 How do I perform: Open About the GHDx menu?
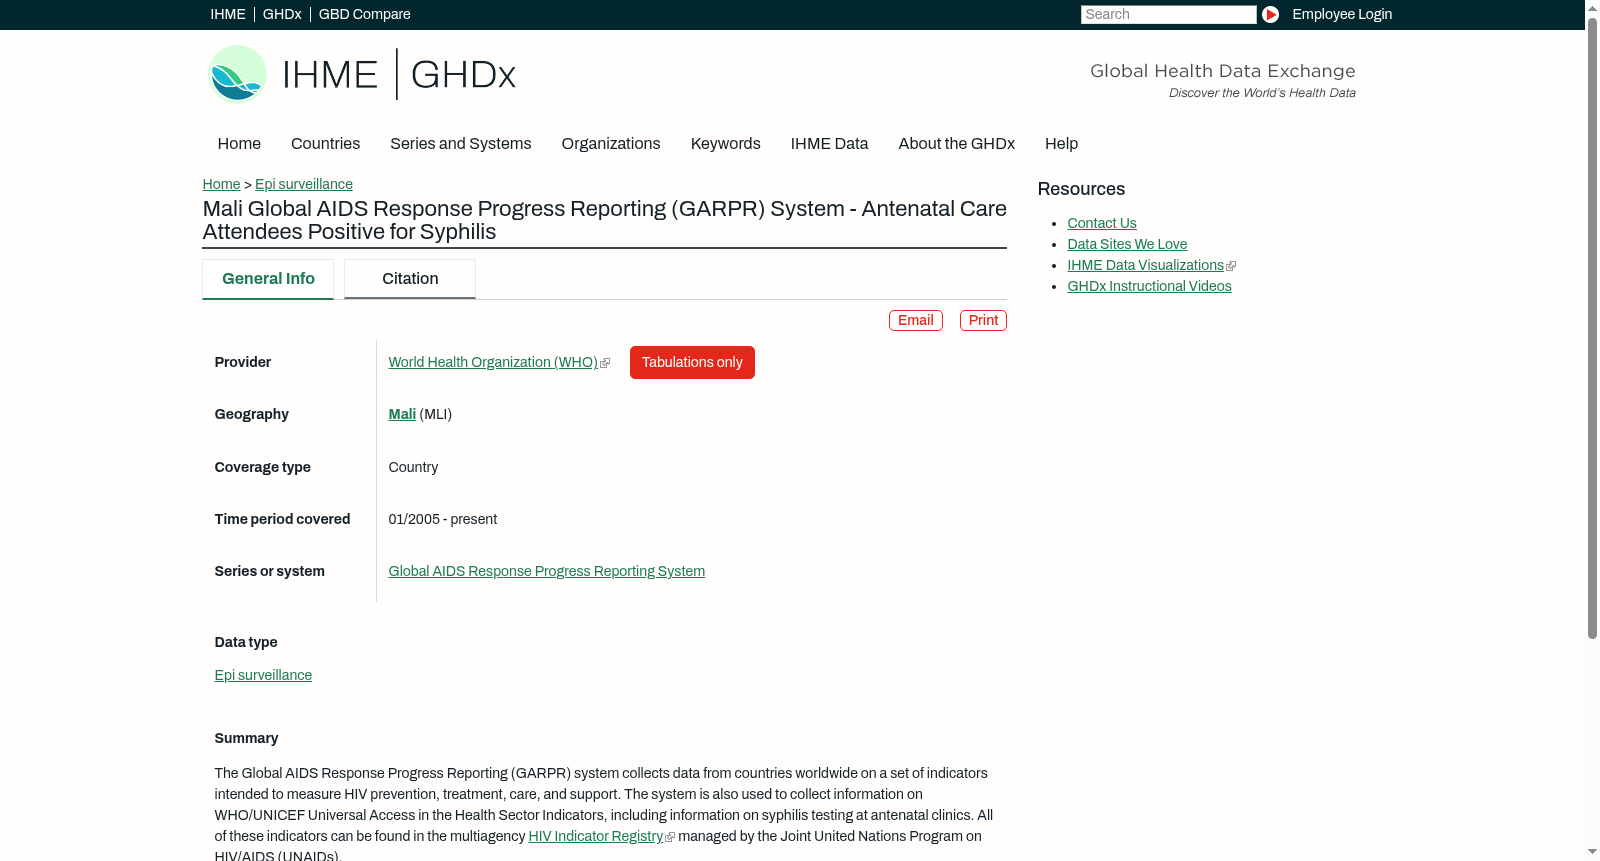pos(956,143)
